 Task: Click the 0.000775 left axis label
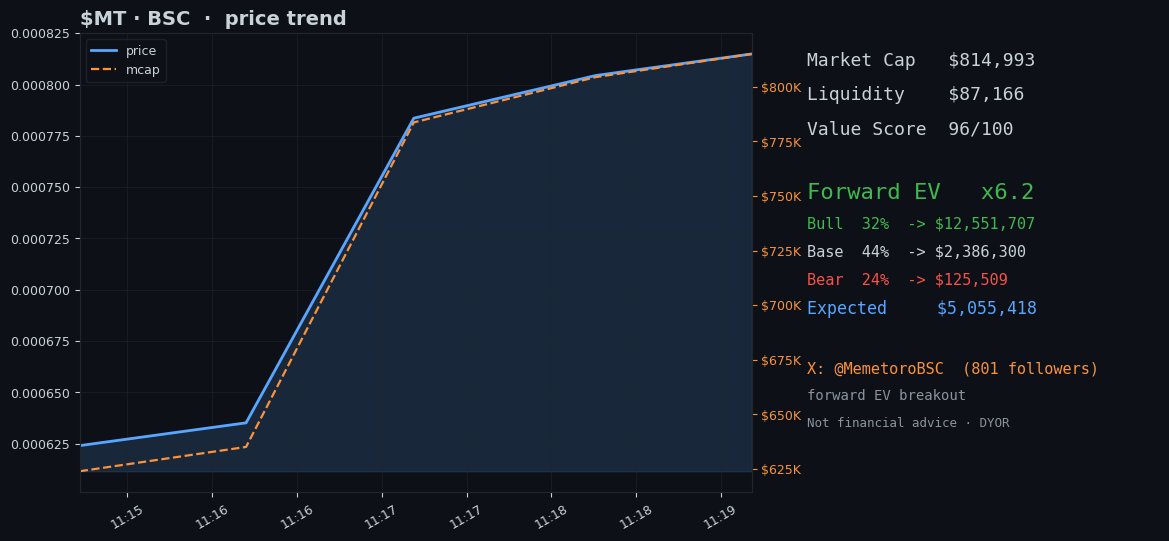coord(42,136)
